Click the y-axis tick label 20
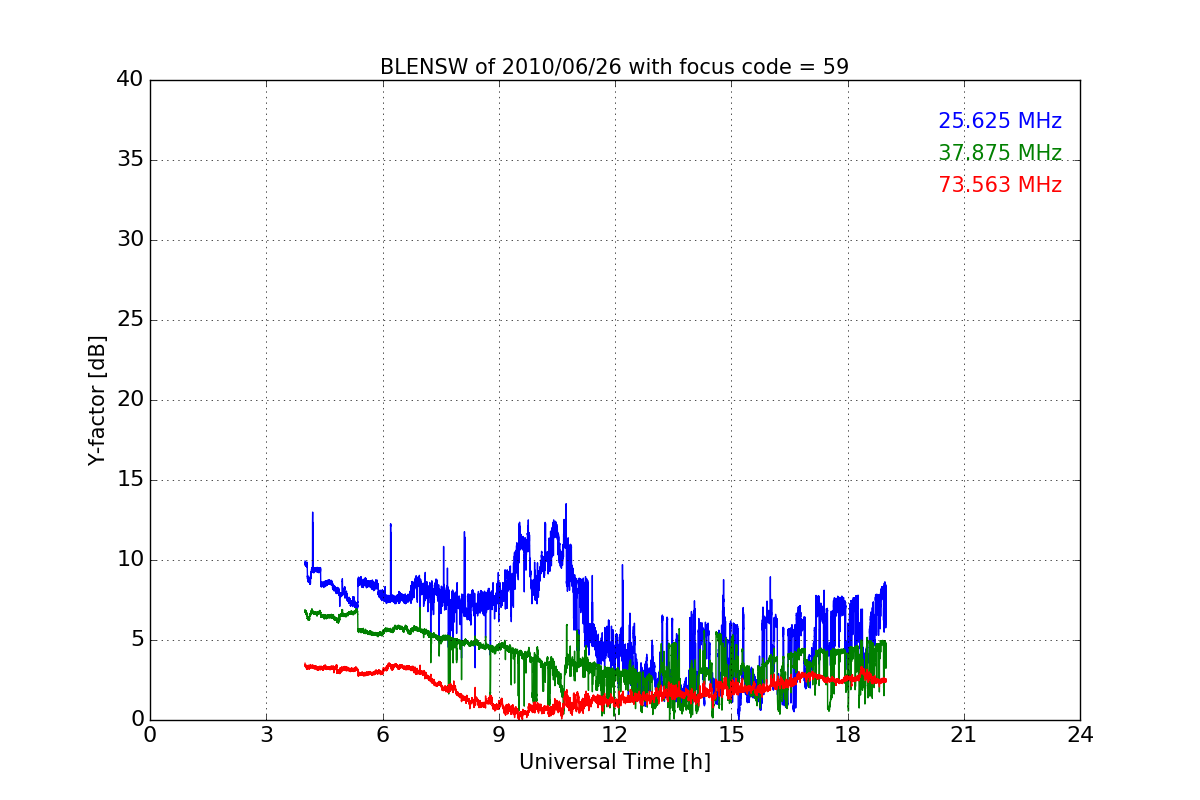 click(130, 400)
